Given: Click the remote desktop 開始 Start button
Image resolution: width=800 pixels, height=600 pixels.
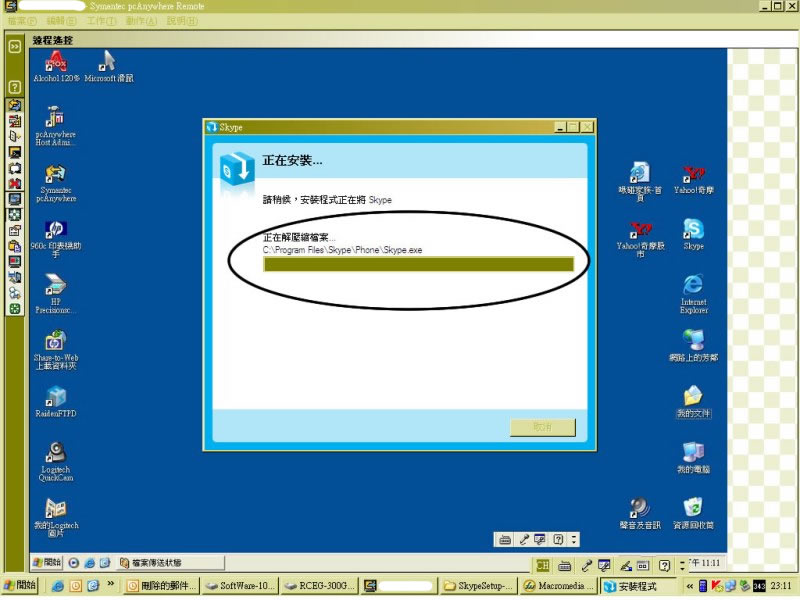Looking at the screenshot, I should (x=46, y=563).
